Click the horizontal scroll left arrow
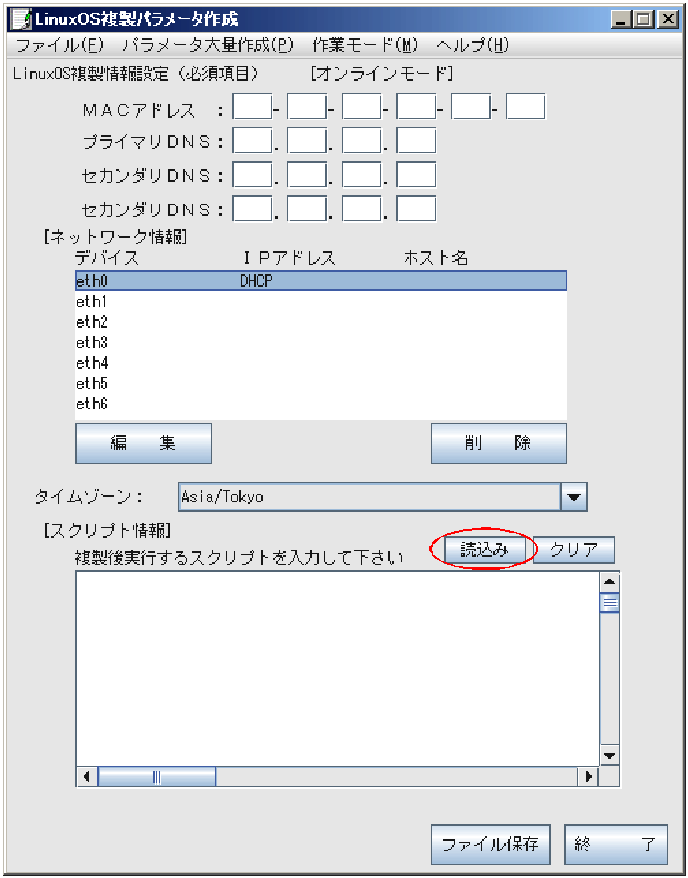688x878 pixels. coord(86,777)
